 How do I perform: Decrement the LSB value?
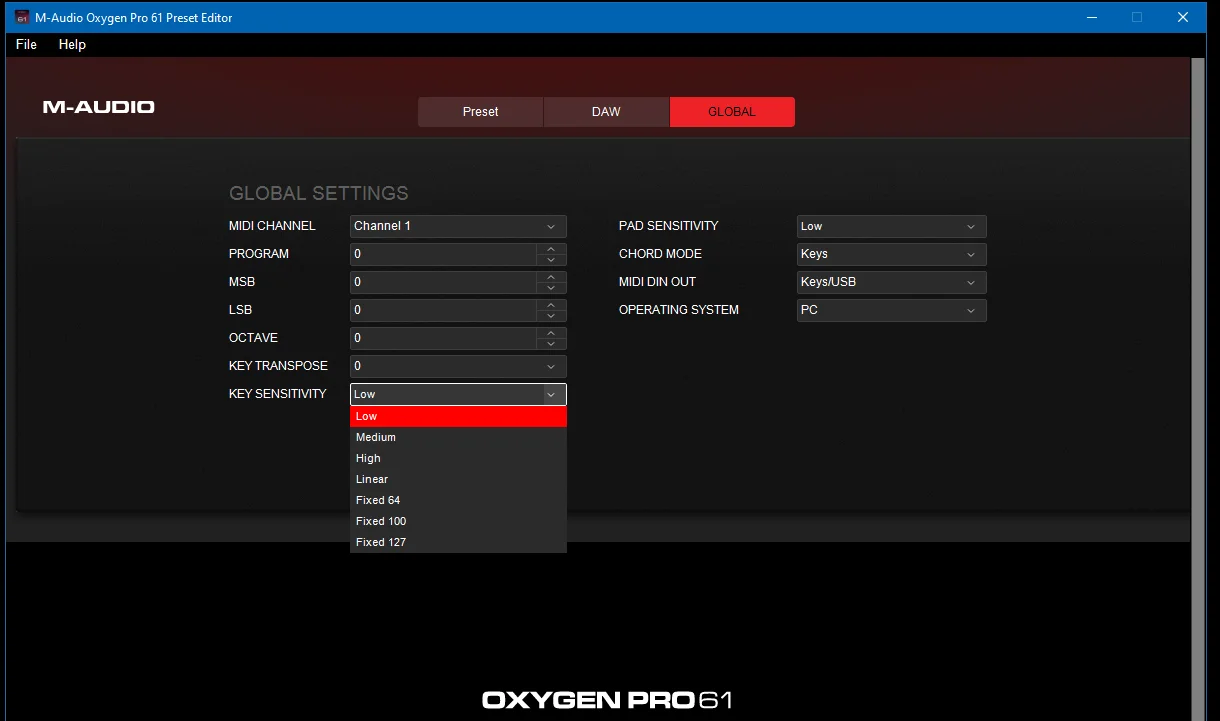click(x=551, y=316)
